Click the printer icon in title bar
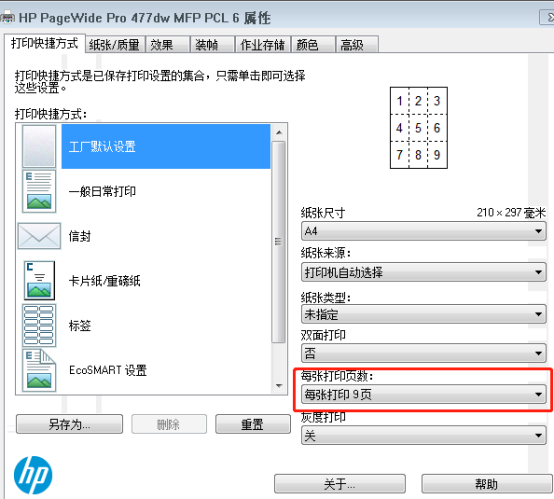554x499 pixels. (7, 17)
